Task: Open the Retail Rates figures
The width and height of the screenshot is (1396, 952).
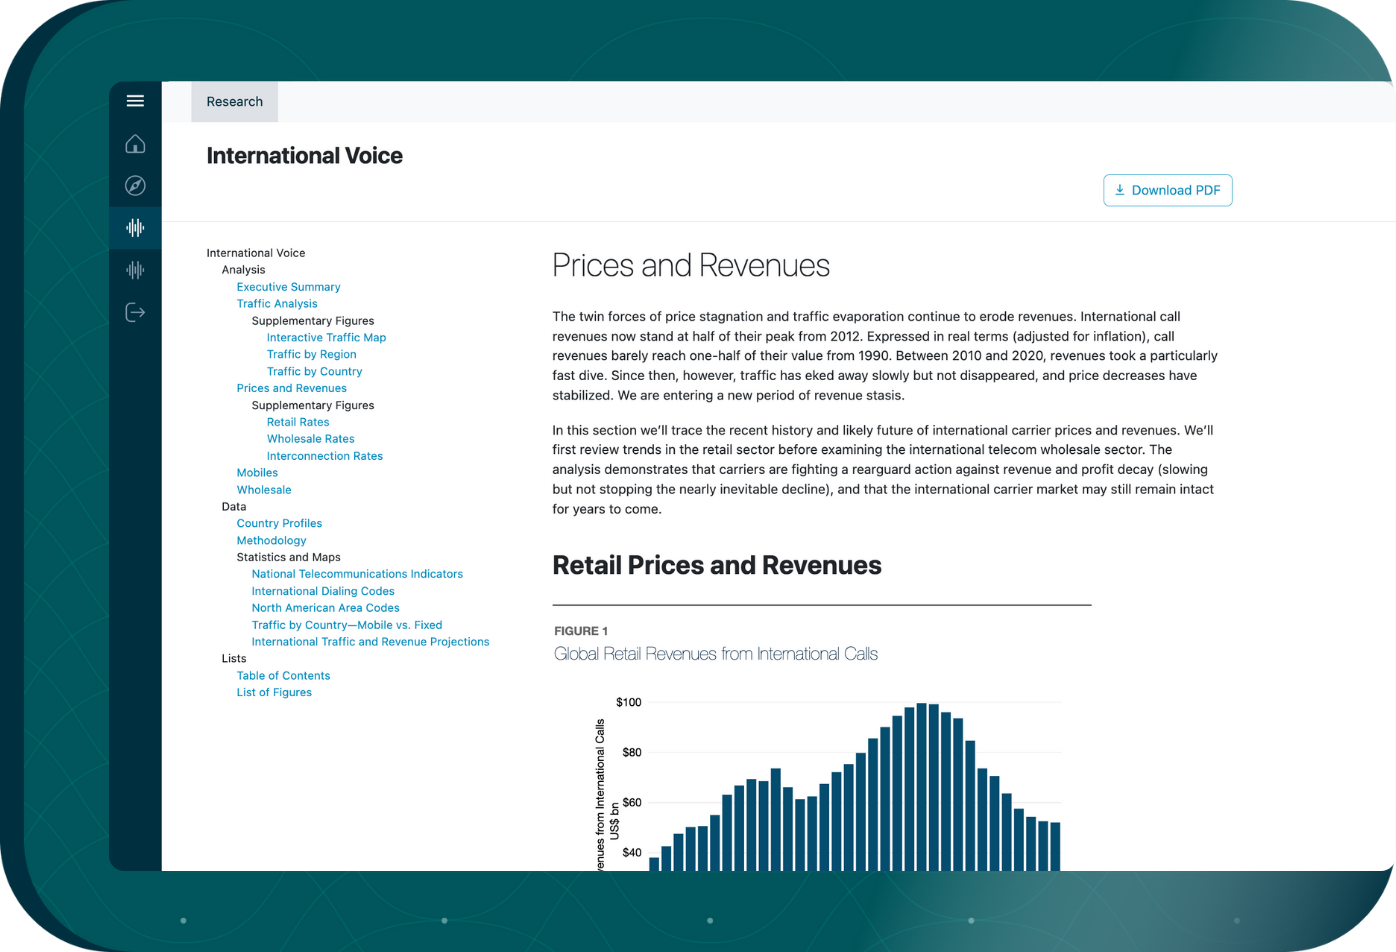Action: tap(298, 422)
